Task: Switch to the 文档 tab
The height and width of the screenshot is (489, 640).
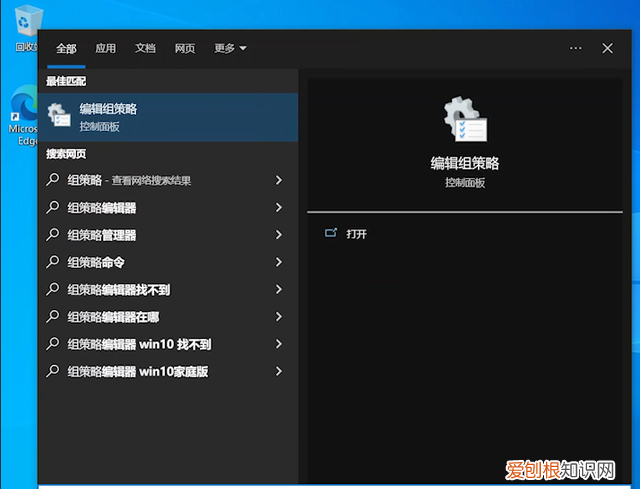Action: coord(145,48)
